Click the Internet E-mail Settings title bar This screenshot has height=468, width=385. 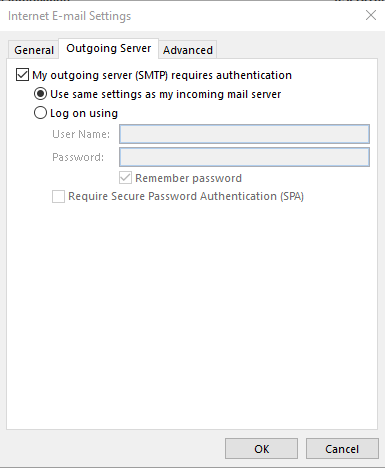tap(192, 16)
